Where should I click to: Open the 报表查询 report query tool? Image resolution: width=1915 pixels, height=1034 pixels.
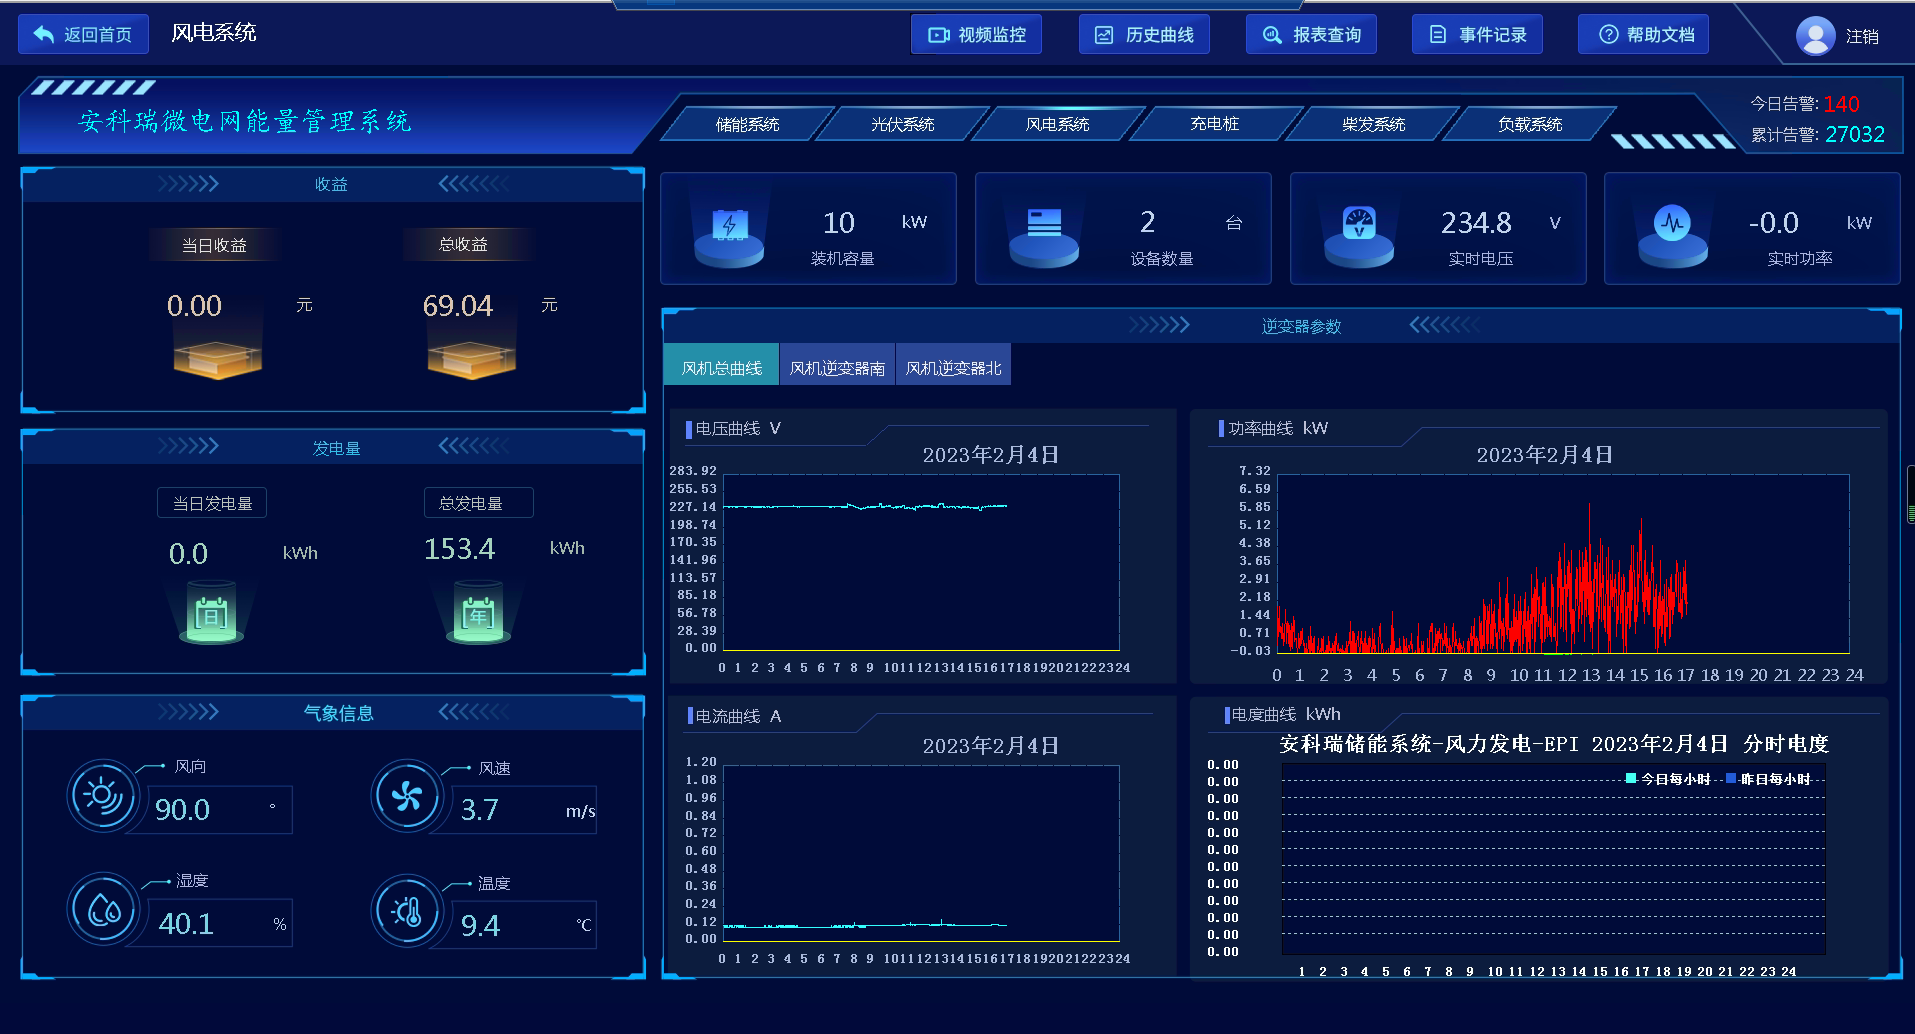click(1310, 34)
